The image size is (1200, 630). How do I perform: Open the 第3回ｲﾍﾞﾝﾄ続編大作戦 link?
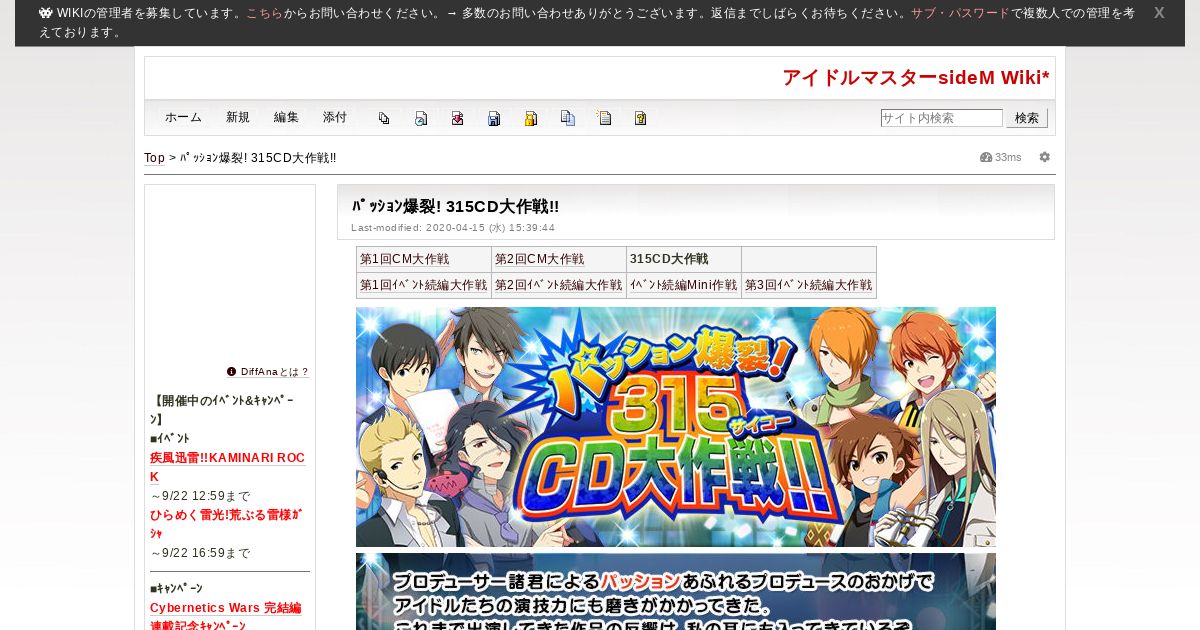[x=808, y=285]
